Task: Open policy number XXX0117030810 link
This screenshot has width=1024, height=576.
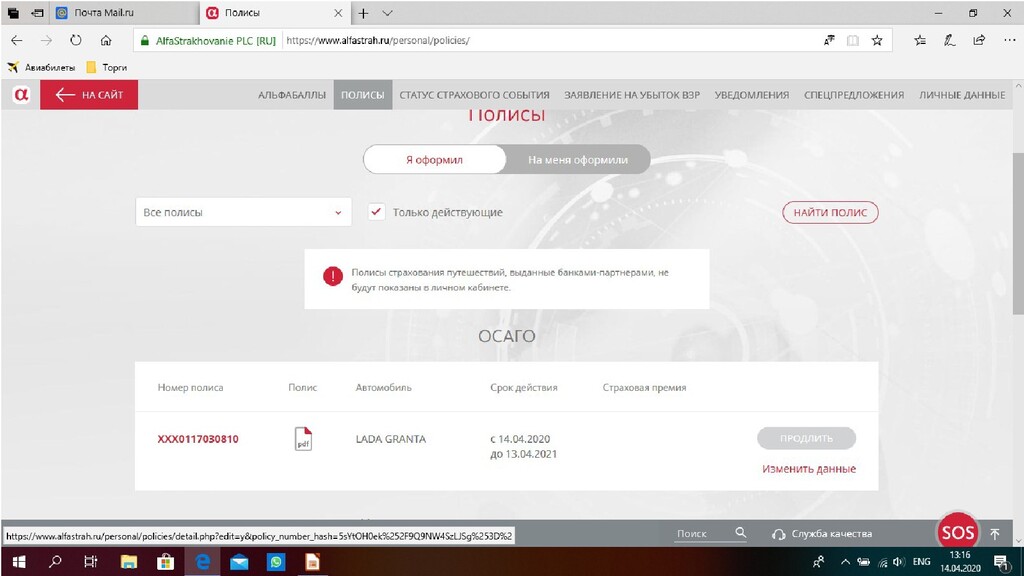Action: point(198,439)
